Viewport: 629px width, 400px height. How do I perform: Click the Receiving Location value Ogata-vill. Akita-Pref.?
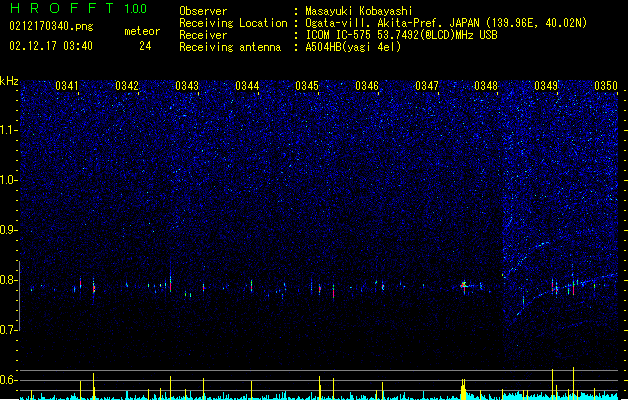pos(375,23)
